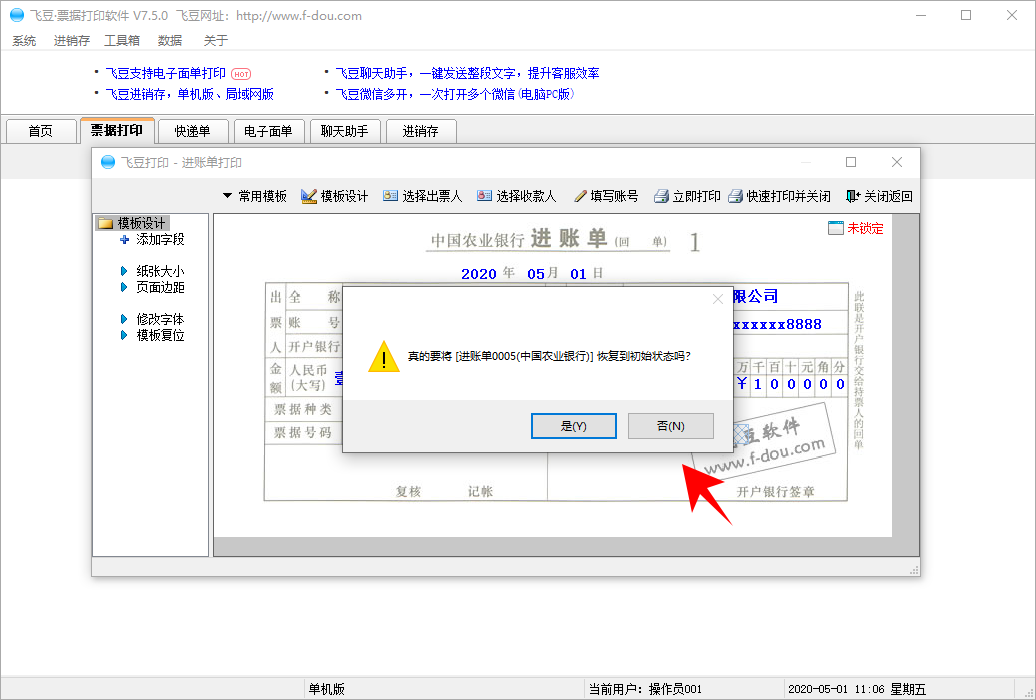Cancel reset with 否(N) button
The image size is (1036, 700).
[671, 426]
